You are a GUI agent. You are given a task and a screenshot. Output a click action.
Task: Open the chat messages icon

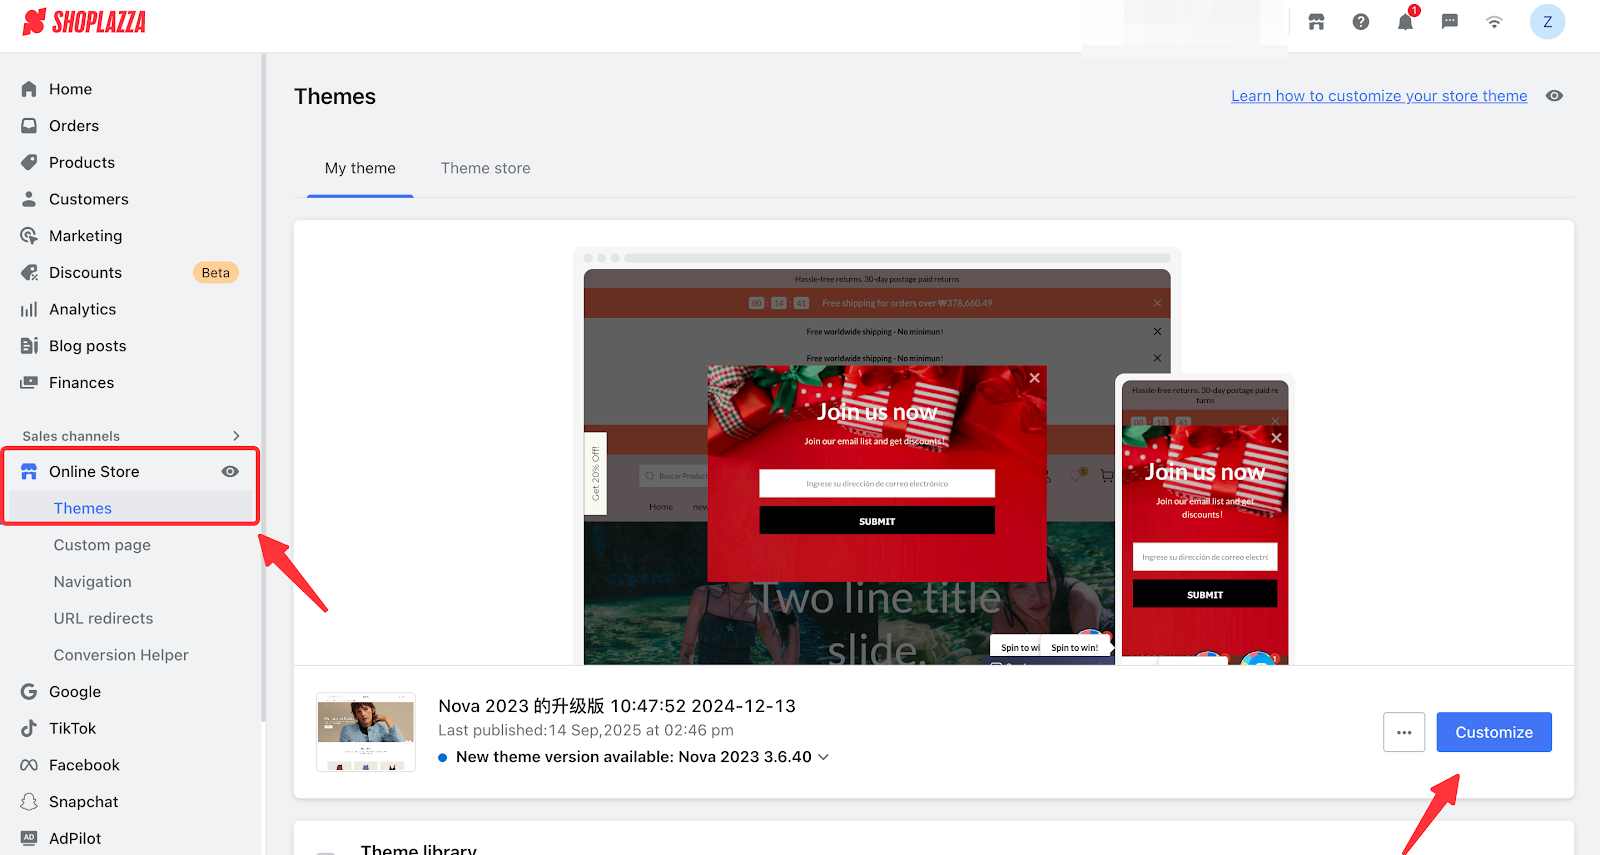click(x=1450, y=22)
